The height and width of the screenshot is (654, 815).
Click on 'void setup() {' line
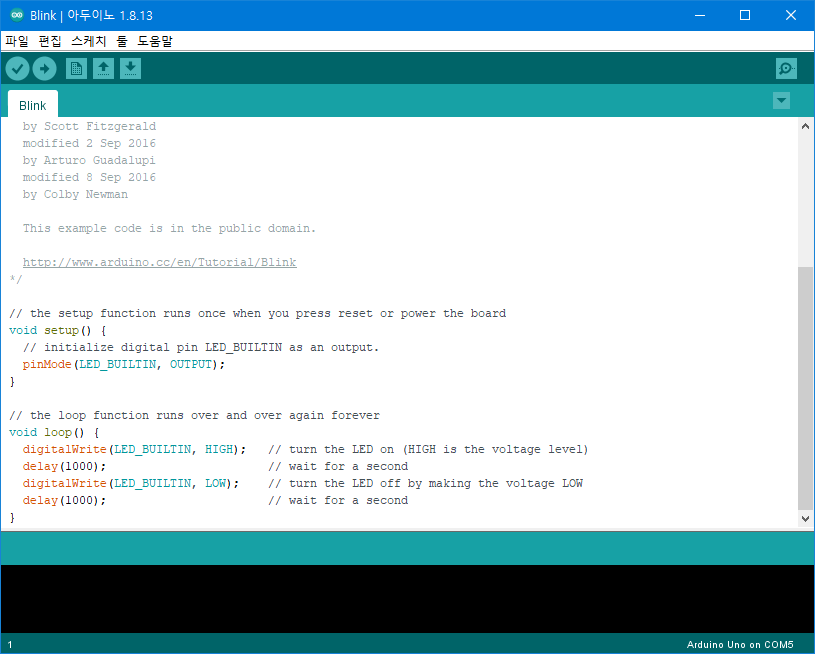pyautogui.click(x=58, y=330)
